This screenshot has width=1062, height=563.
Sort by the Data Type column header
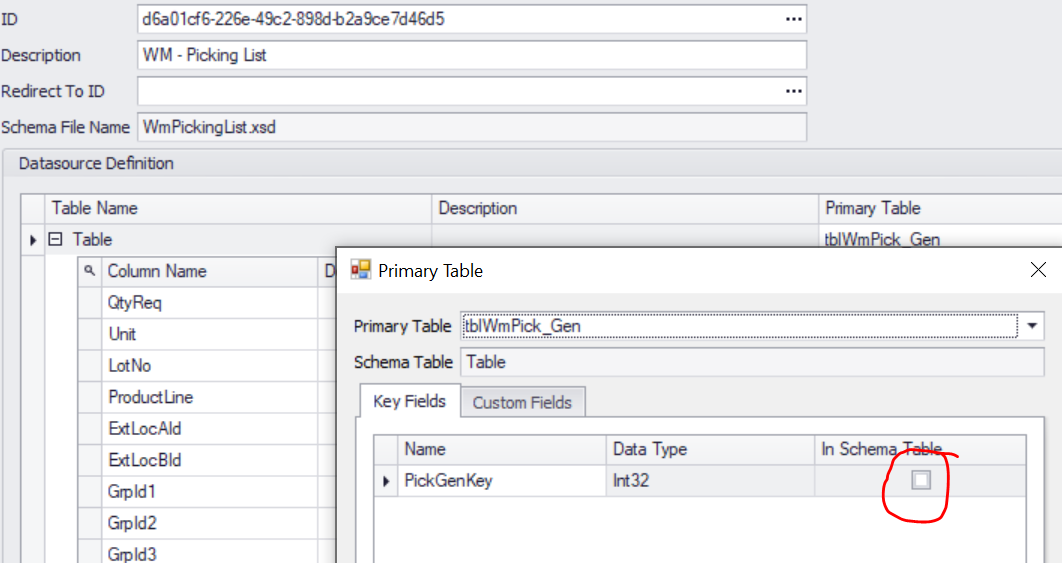click(x=709, y=449)
